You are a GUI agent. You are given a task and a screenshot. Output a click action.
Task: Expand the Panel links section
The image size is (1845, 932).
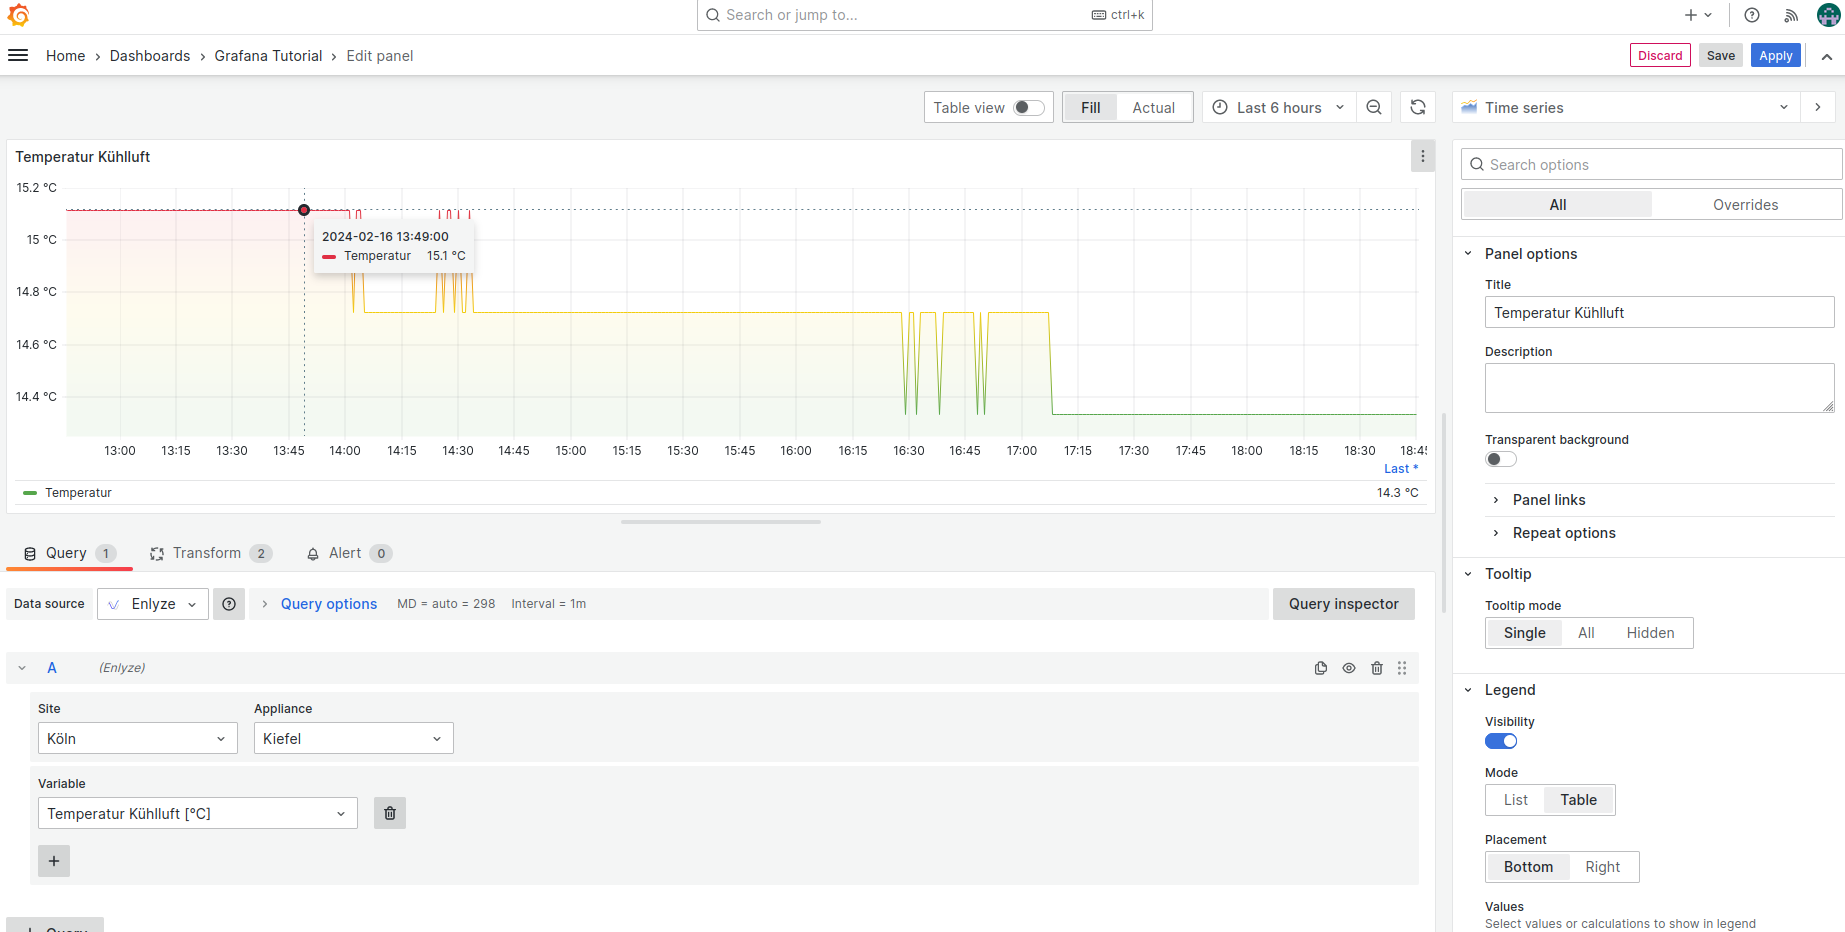pyautogui.click(x=1548, y=500)
